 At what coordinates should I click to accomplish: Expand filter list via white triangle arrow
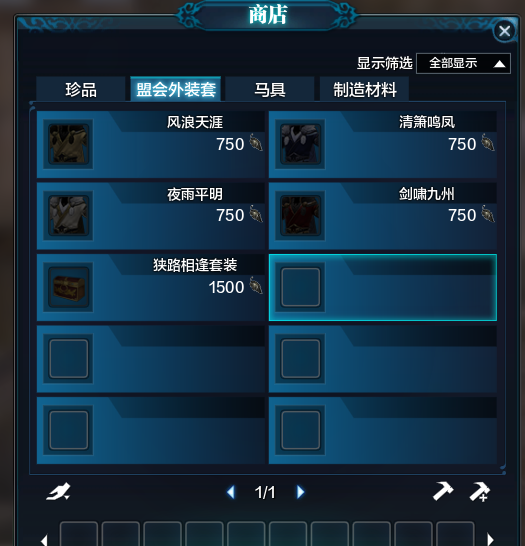500,64
